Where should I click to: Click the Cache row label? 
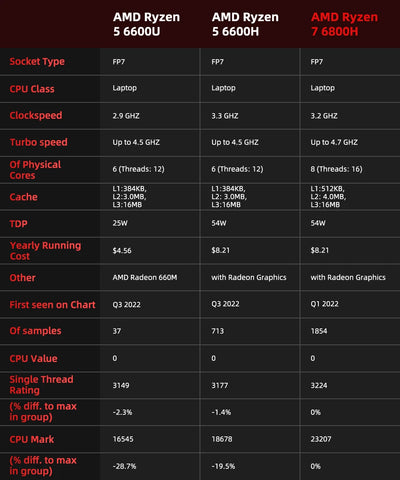(23, 197)
